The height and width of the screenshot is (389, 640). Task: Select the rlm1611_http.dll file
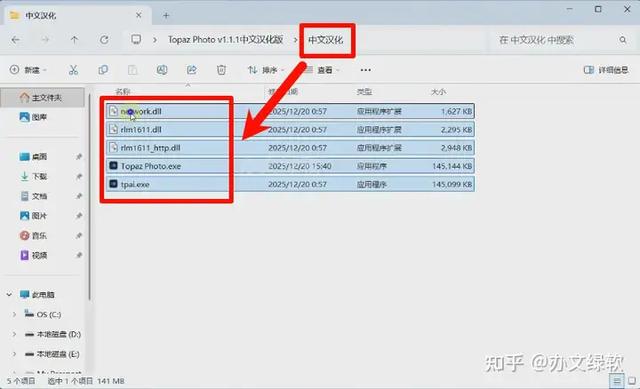pyautogui.click(x=290, y=148)
